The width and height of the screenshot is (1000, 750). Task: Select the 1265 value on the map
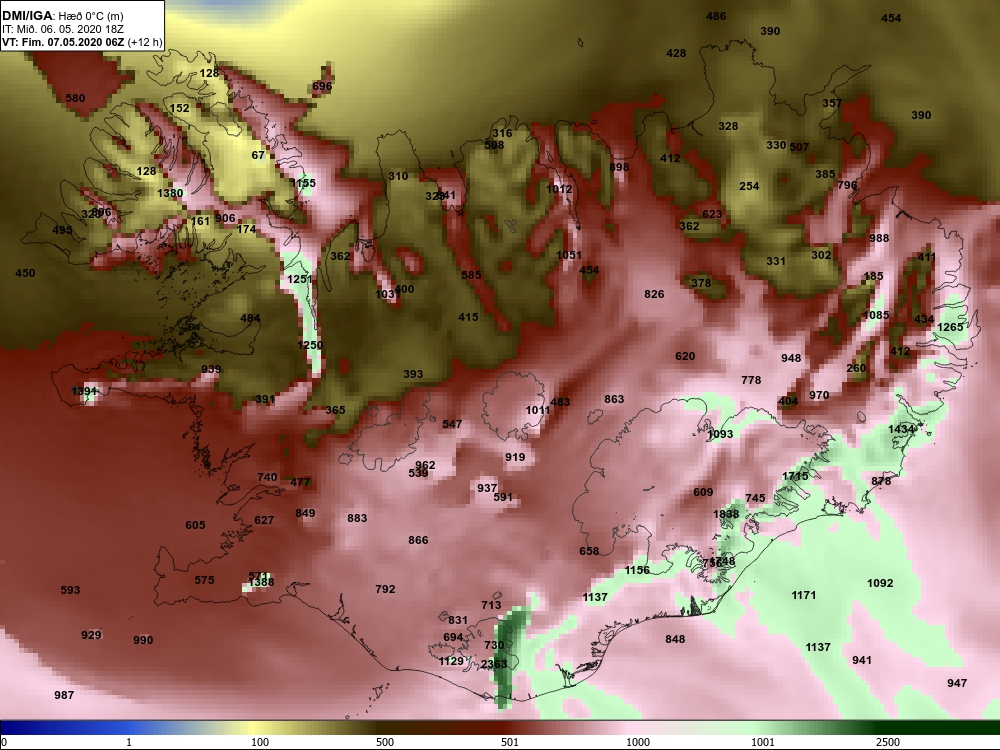950,327
